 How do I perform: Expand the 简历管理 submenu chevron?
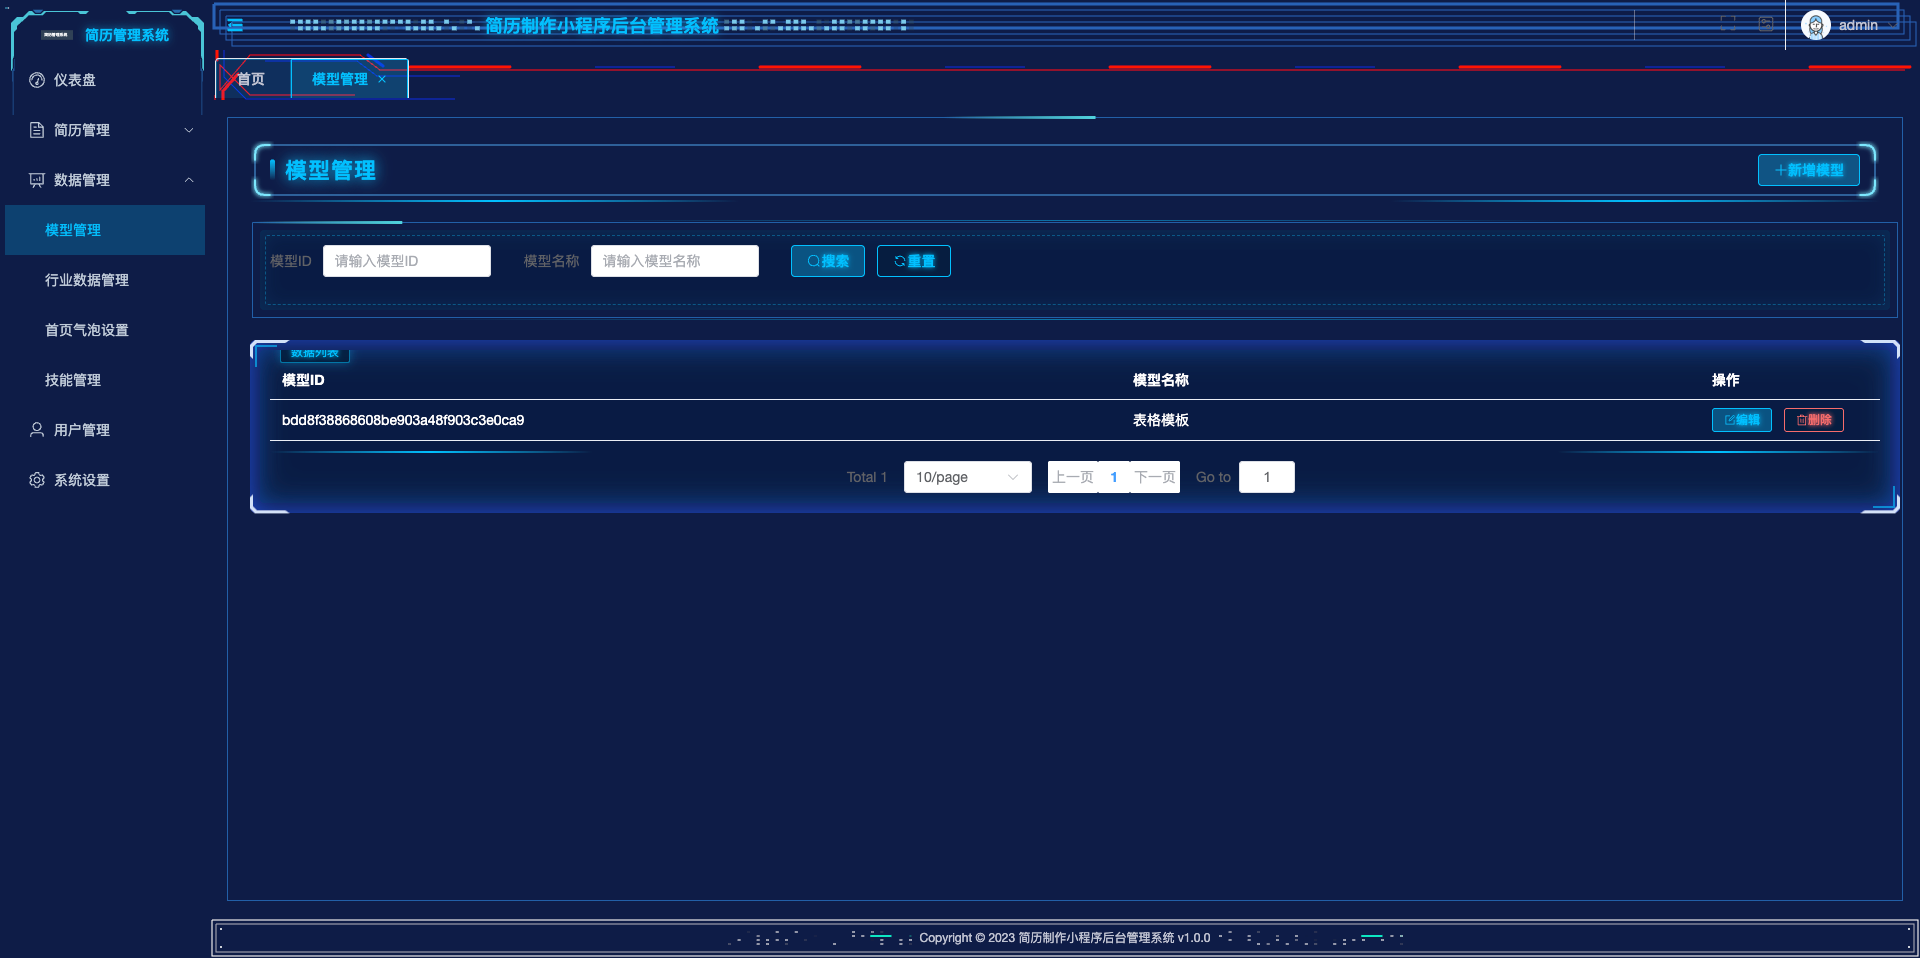pyautogui.click(x=189, y=130)
